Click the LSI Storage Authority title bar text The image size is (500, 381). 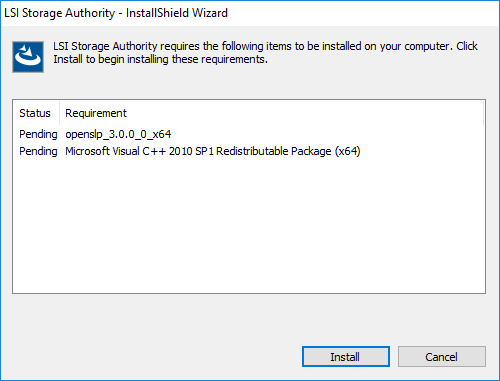[x=59, y=13]
